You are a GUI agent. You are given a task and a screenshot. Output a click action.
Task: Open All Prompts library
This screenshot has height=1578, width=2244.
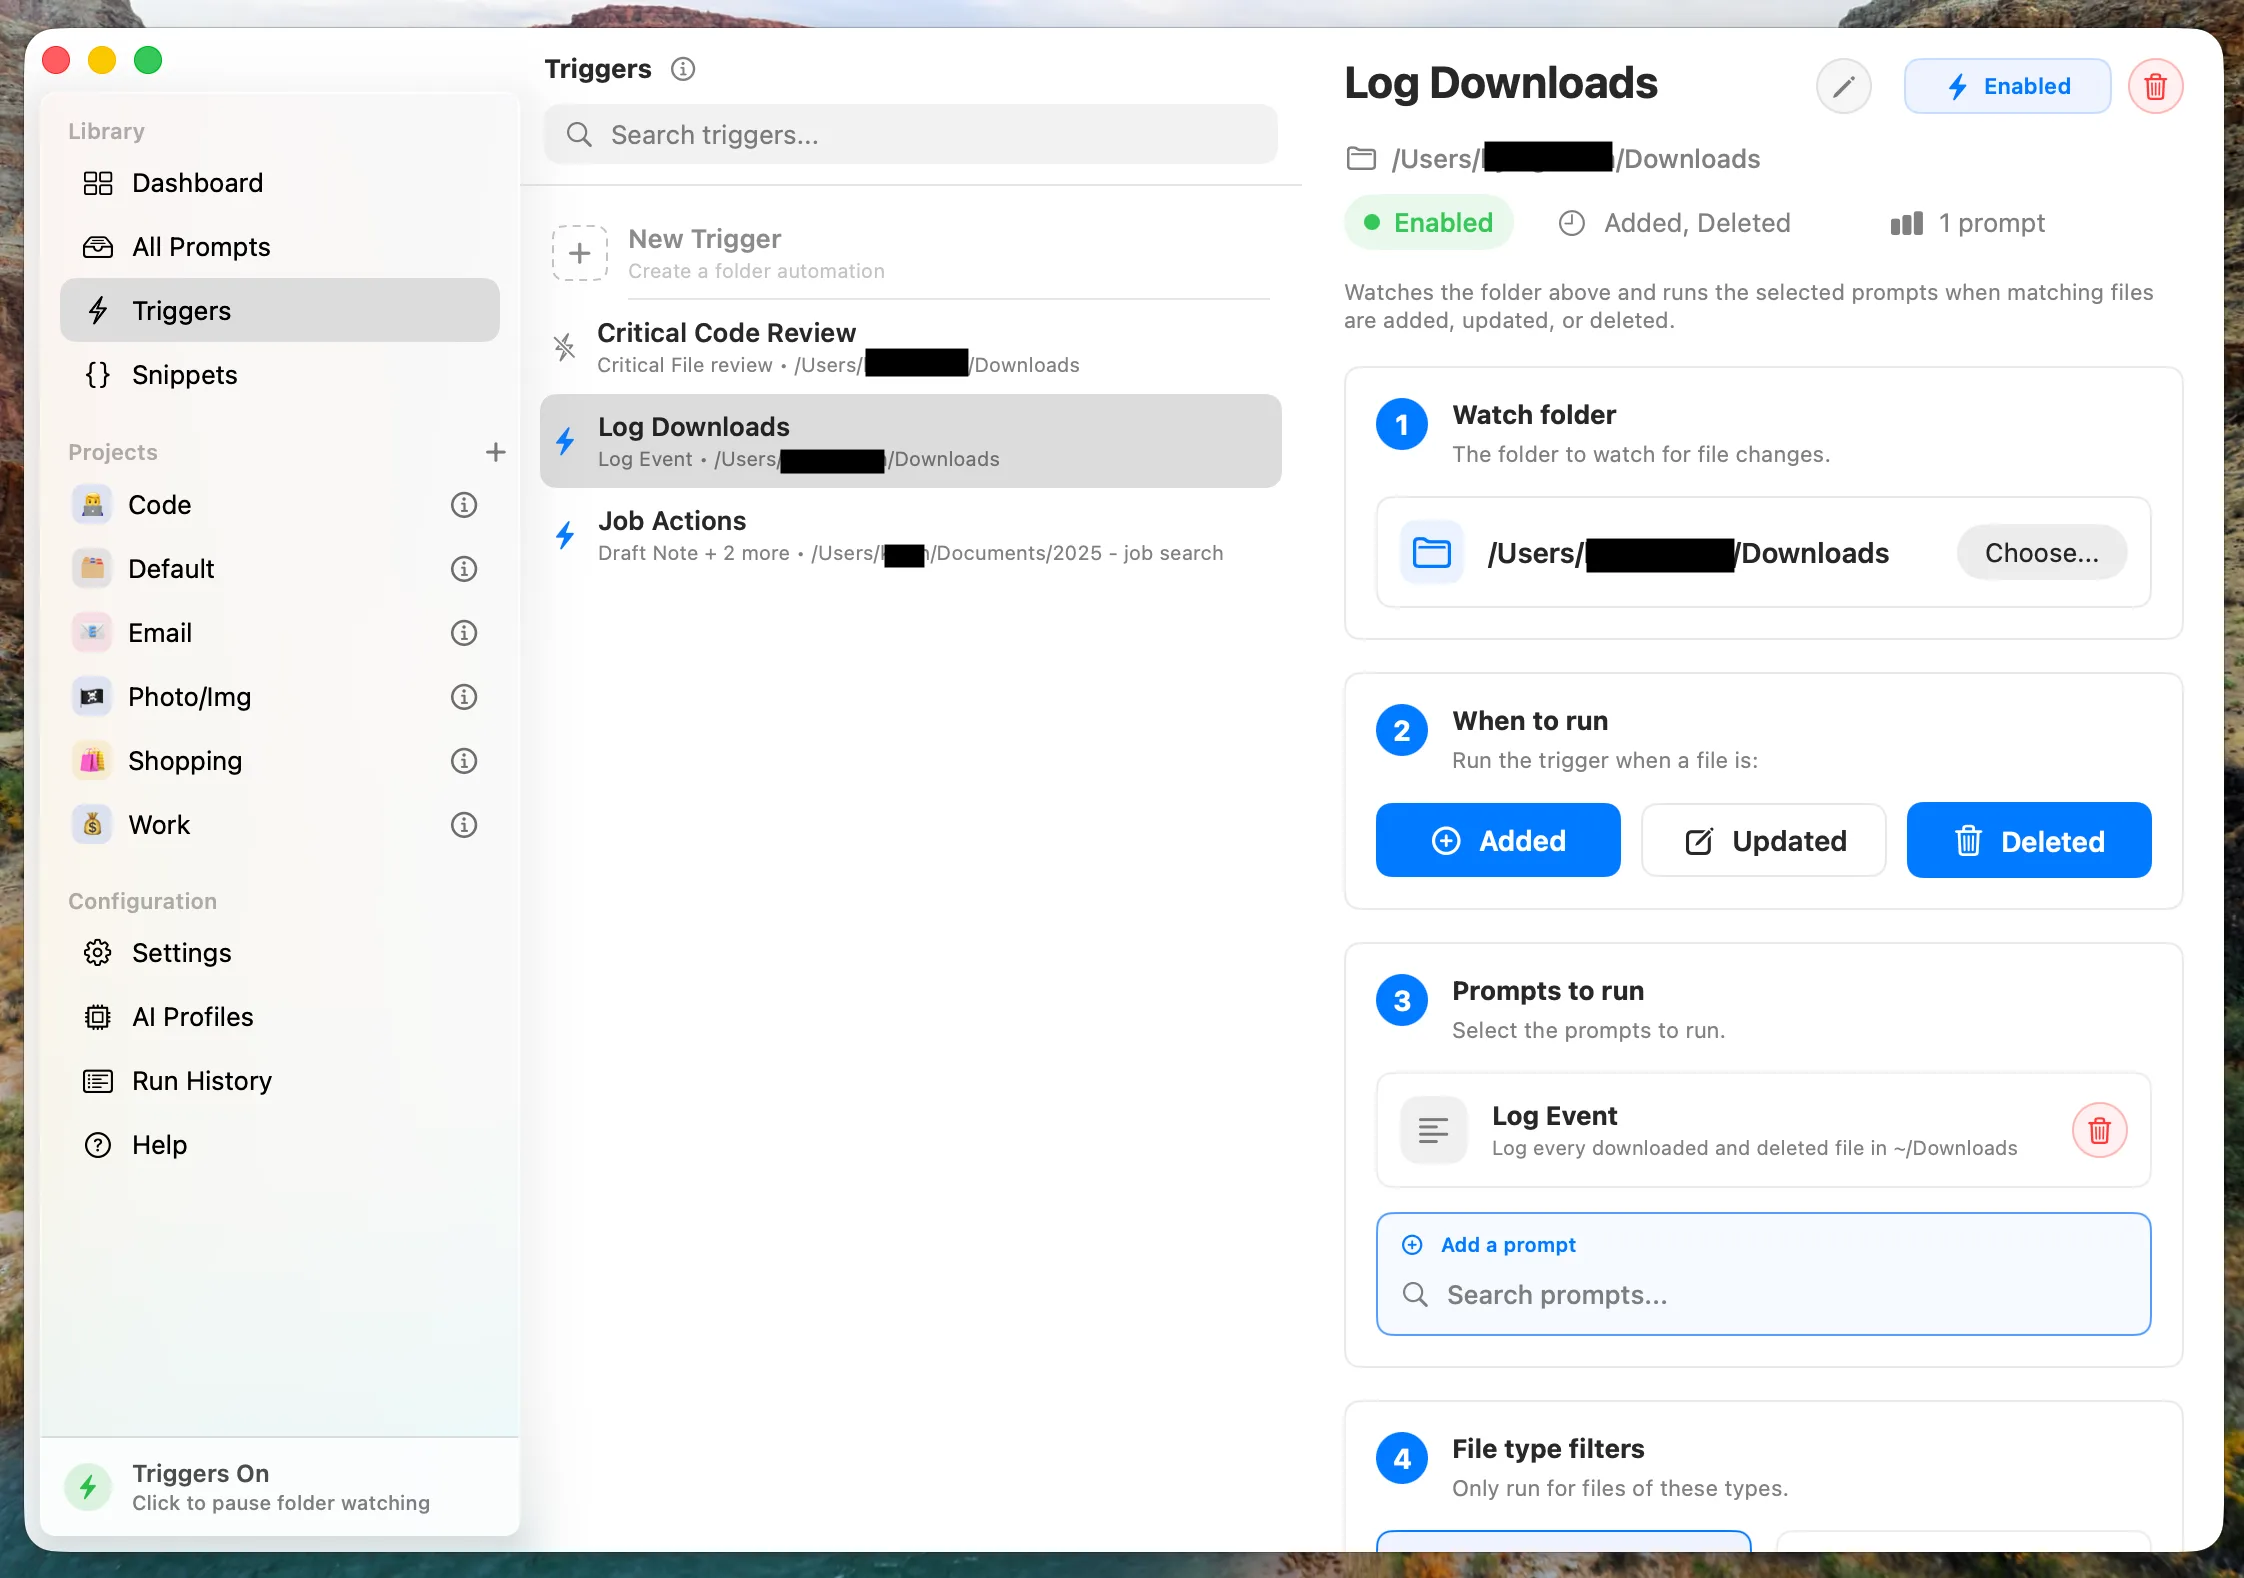tap(279, 247)
